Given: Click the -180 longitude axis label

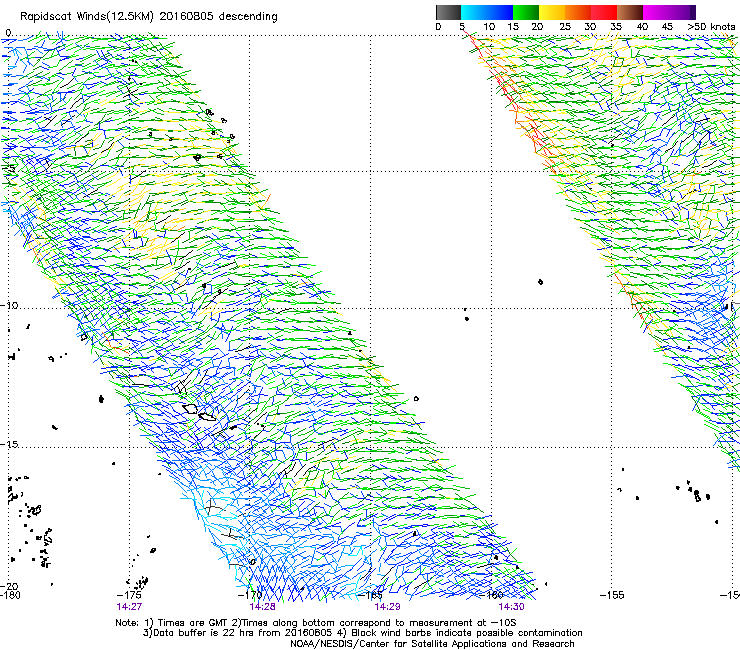Looking at the screenshot, I should (10, 595).
